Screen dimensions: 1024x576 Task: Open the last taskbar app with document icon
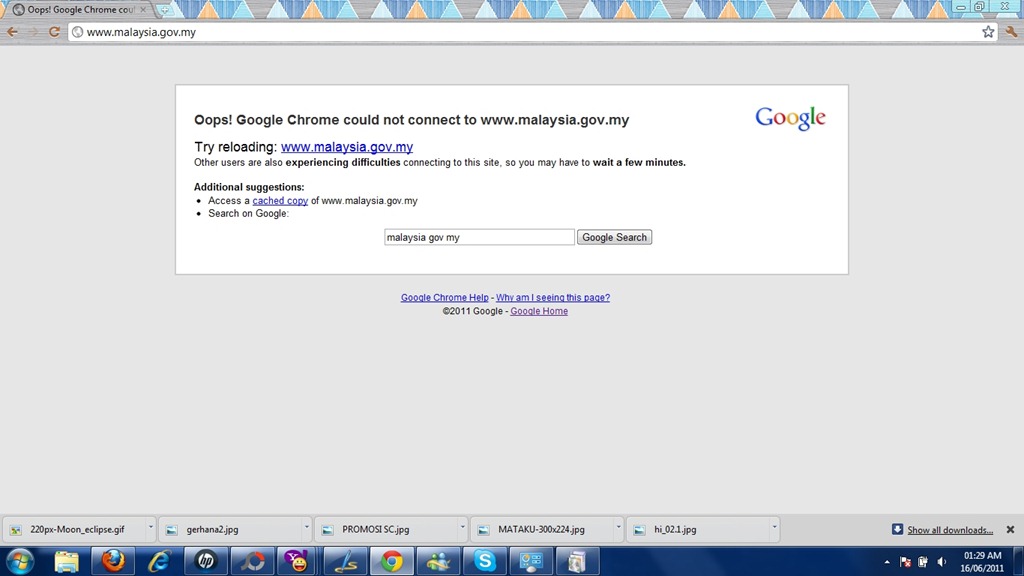[x=577, y=562]
